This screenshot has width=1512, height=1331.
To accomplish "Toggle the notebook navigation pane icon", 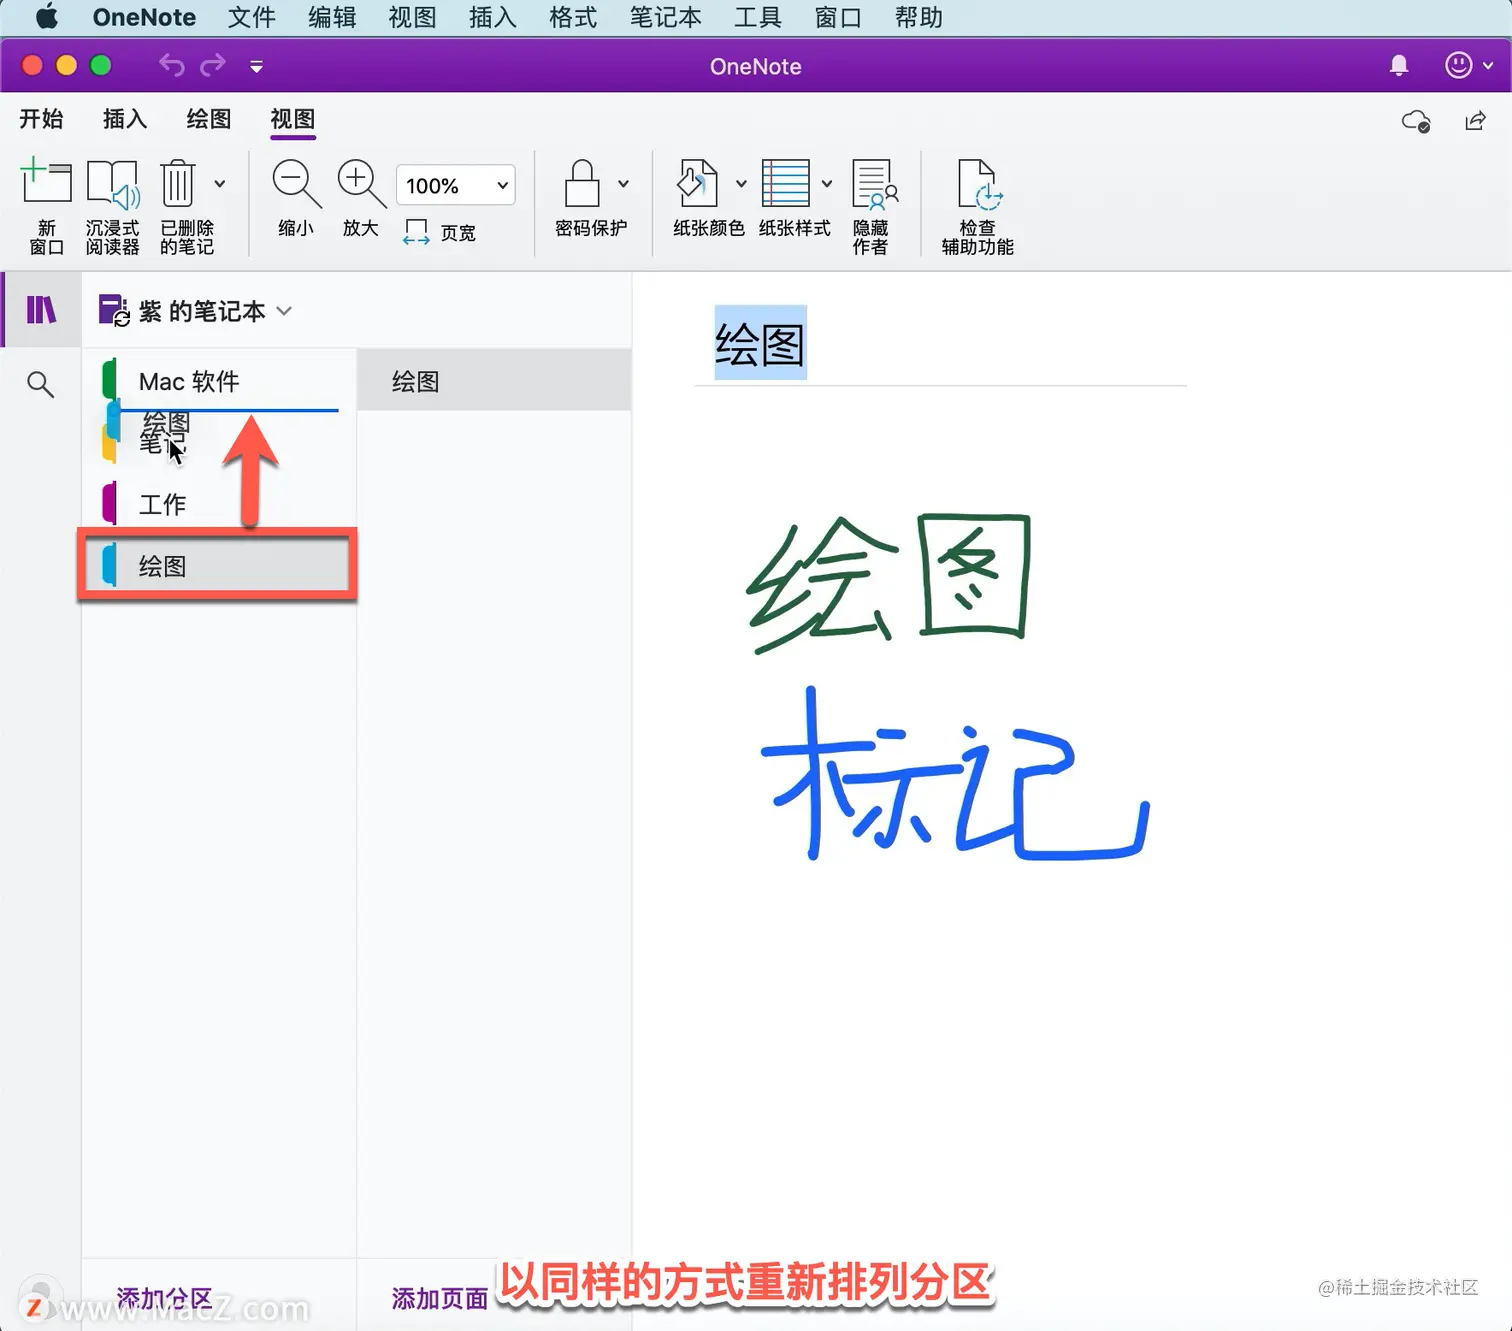I will [41, 310].
